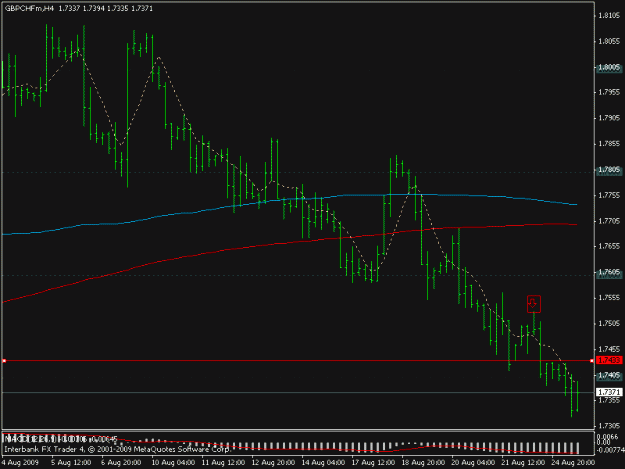This screenshot has width=625, height=469.
Task: Click the highlighted 1.8005 price label
Action: pyautogui.click(x=609, y=67)
